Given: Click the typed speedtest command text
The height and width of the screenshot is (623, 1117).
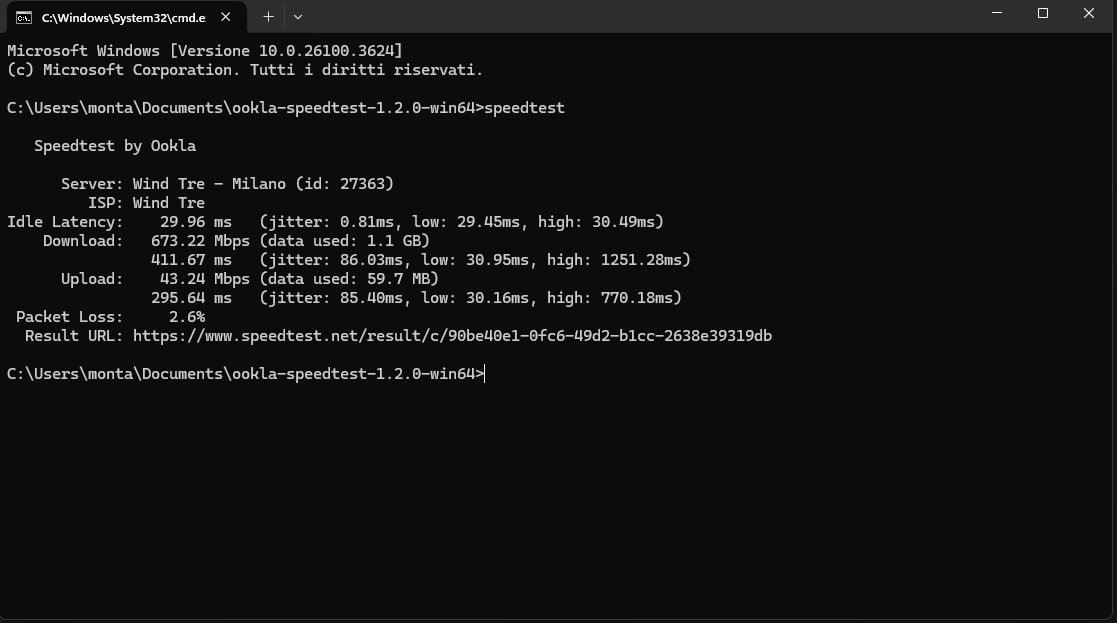Looking at the screenshot, I should (524, 108).
